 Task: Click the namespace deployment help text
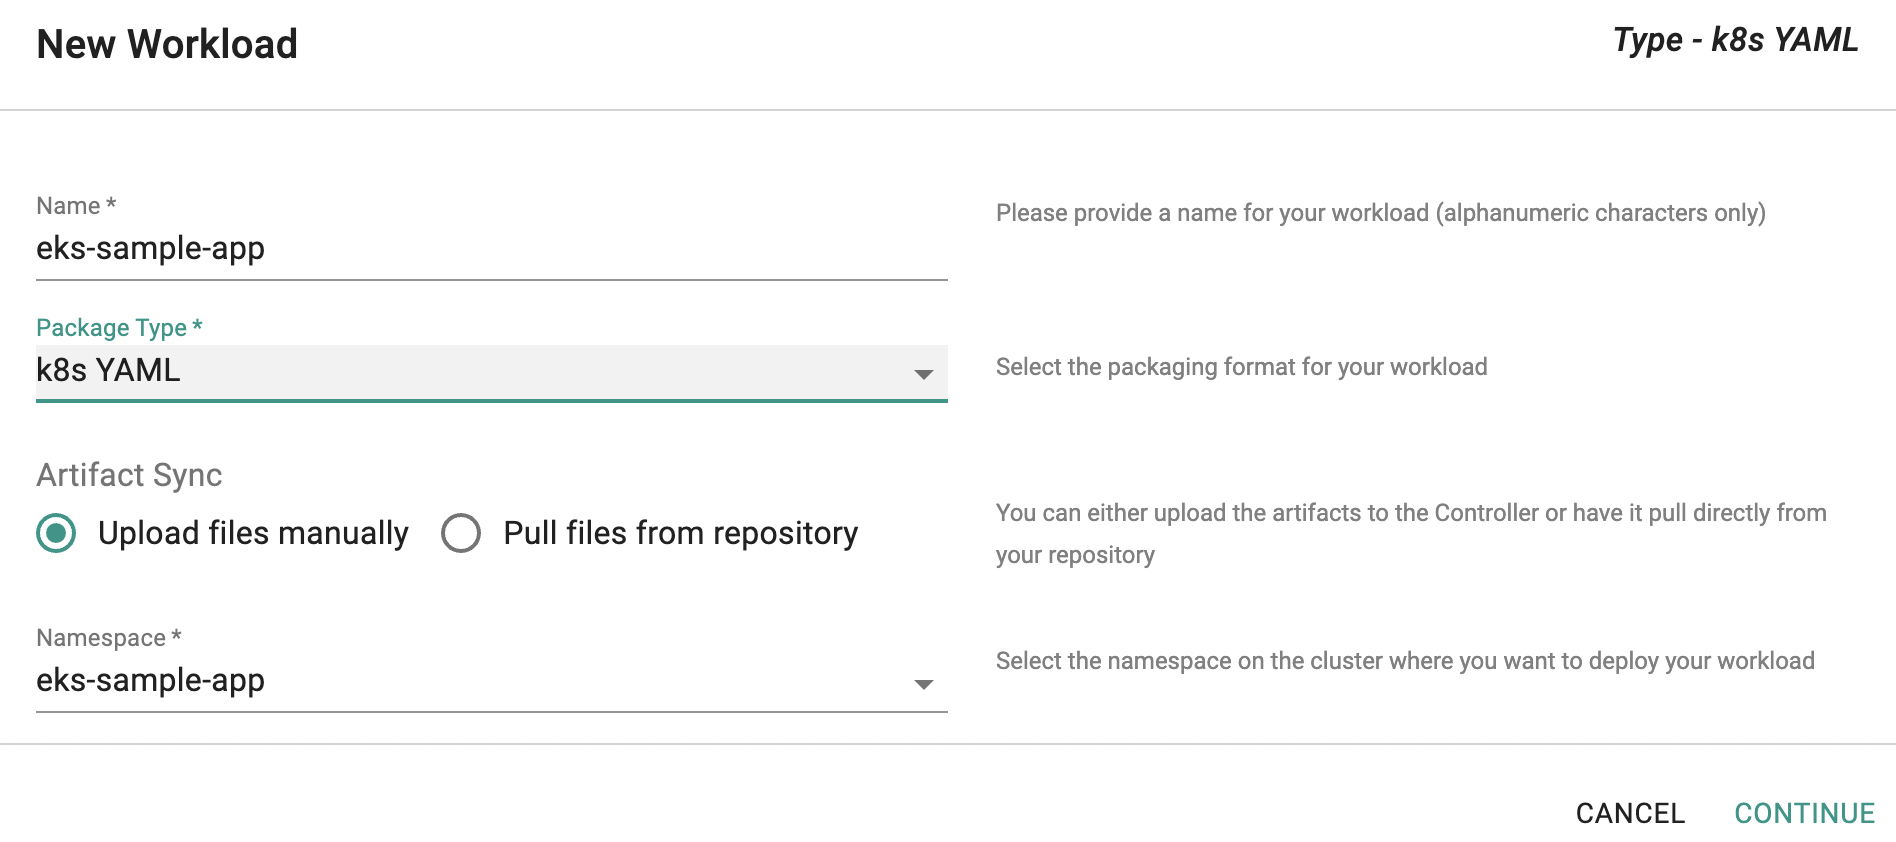[x=1405, y=661]
